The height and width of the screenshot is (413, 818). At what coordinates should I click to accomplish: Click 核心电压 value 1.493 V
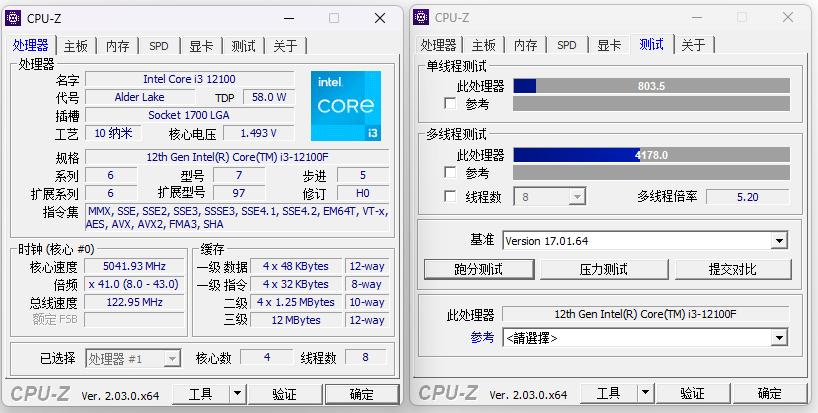coord(258,133)
